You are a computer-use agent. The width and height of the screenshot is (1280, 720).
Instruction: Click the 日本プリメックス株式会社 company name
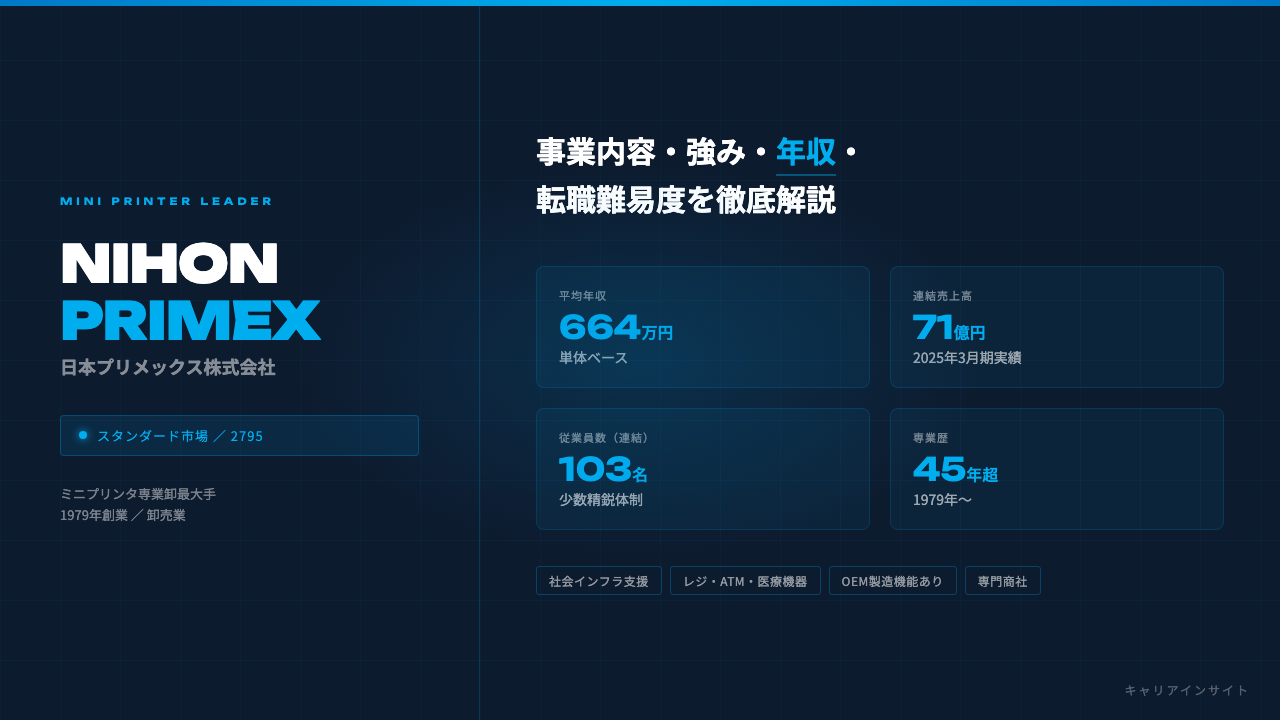(x=168, y=367)
